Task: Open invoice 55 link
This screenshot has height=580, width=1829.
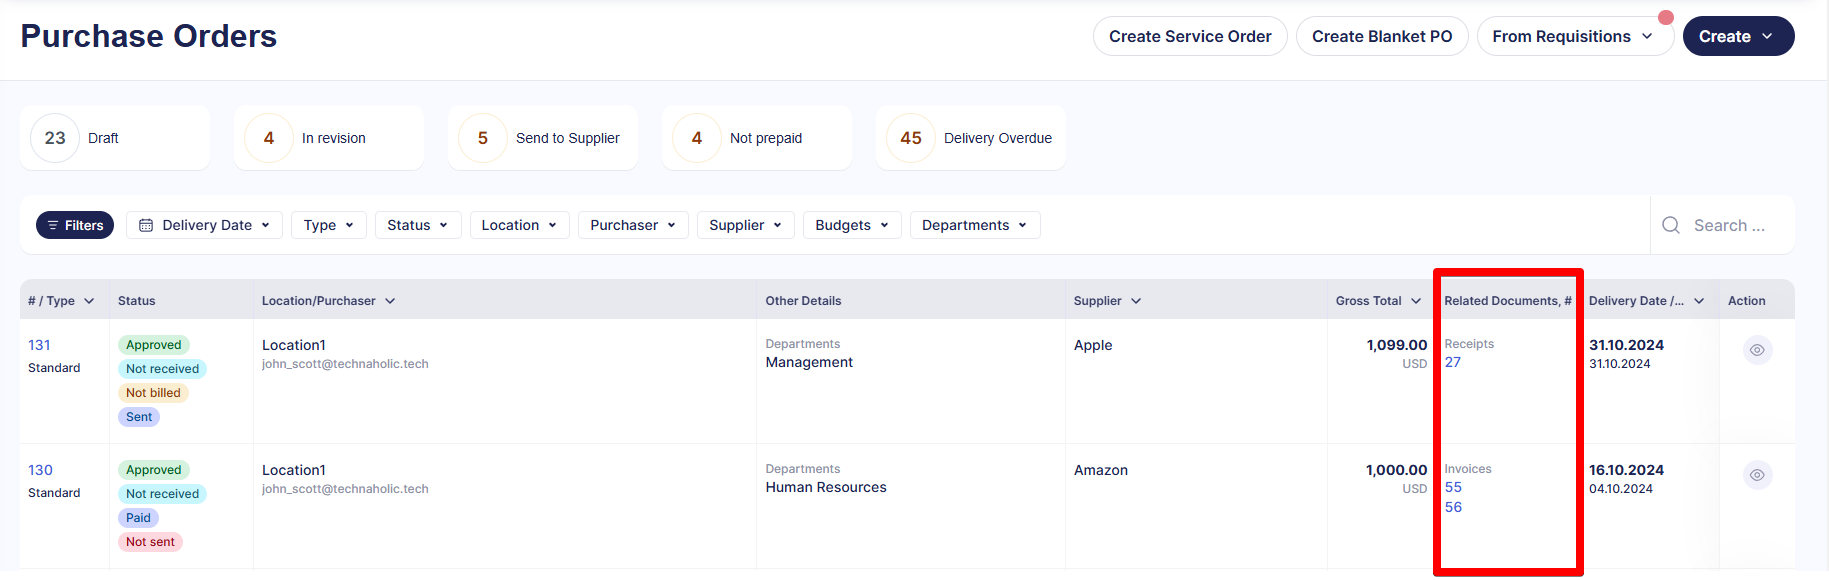Action: pyautogui.click(x=1453, y=487)
